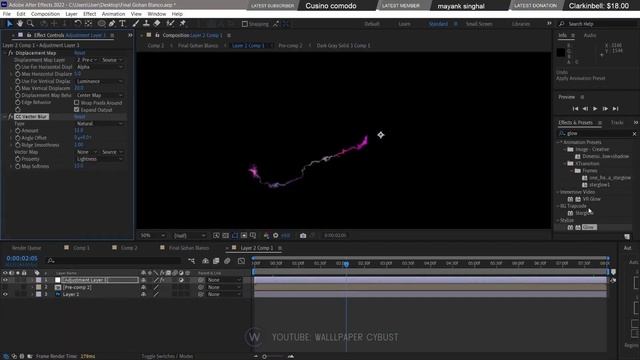Enable the Snapping checkbox
This screenshot has width=640, height=360.
click(x=244, y=24)
